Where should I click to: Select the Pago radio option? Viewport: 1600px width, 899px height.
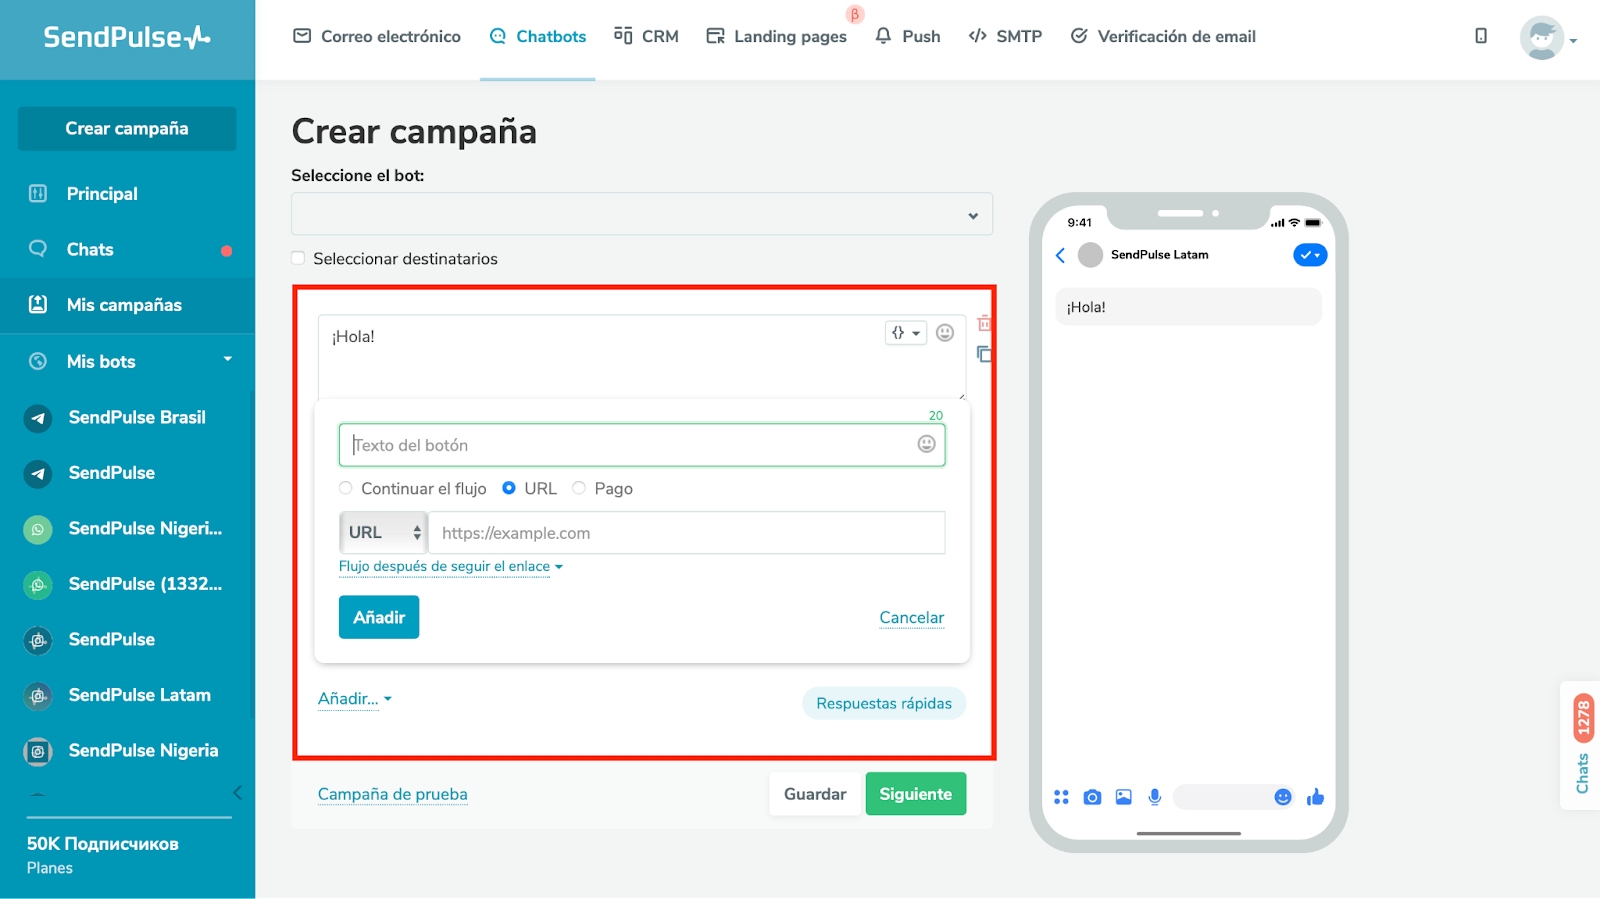click(x=579, y=488)
